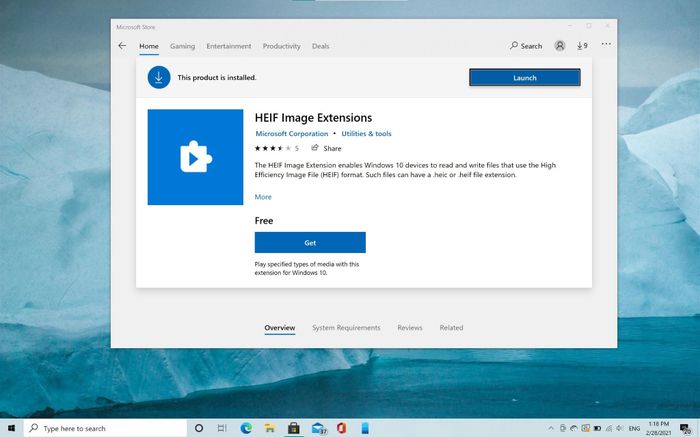The image size is (700, 437).
Task: Open the Office app on the taskbar
Action: [x=342, y=428]
